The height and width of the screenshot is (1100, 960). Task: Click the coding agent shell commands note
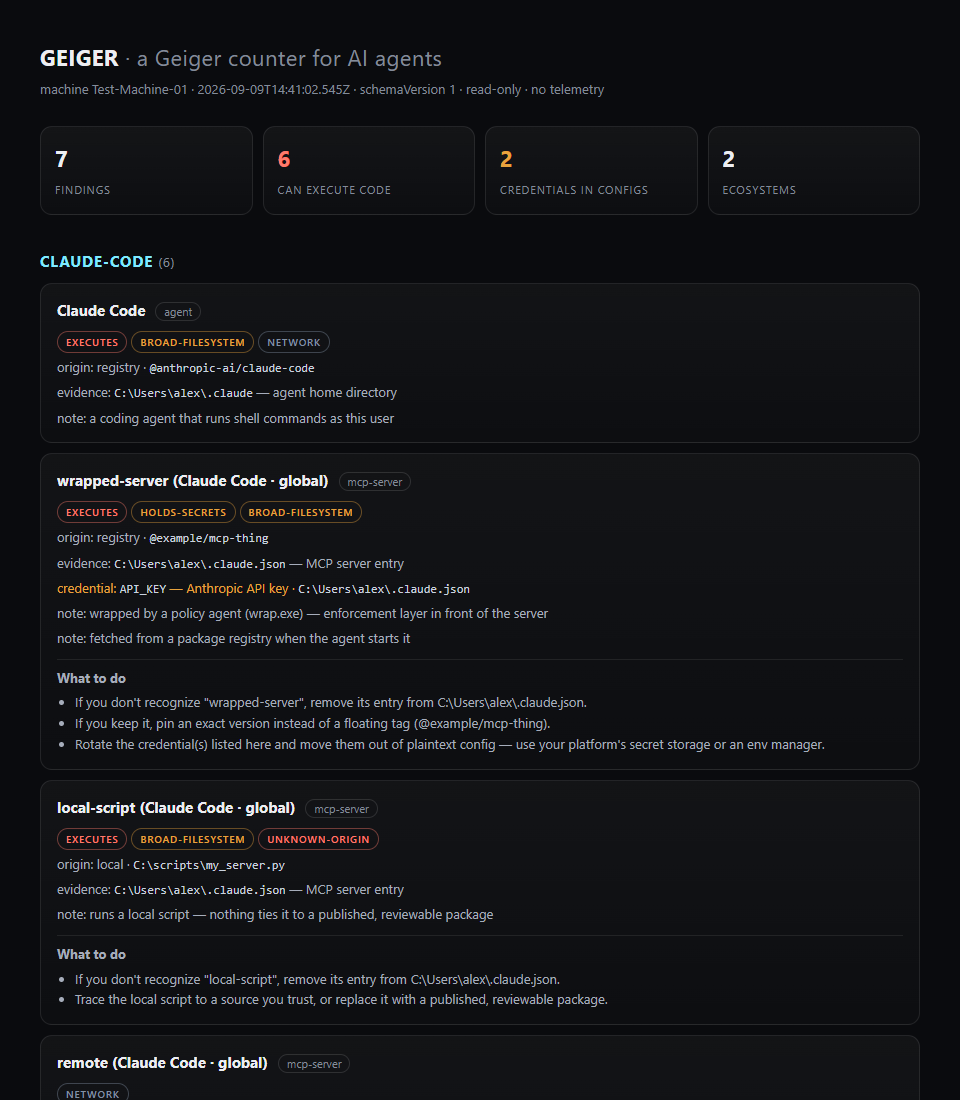pos(225,419)
